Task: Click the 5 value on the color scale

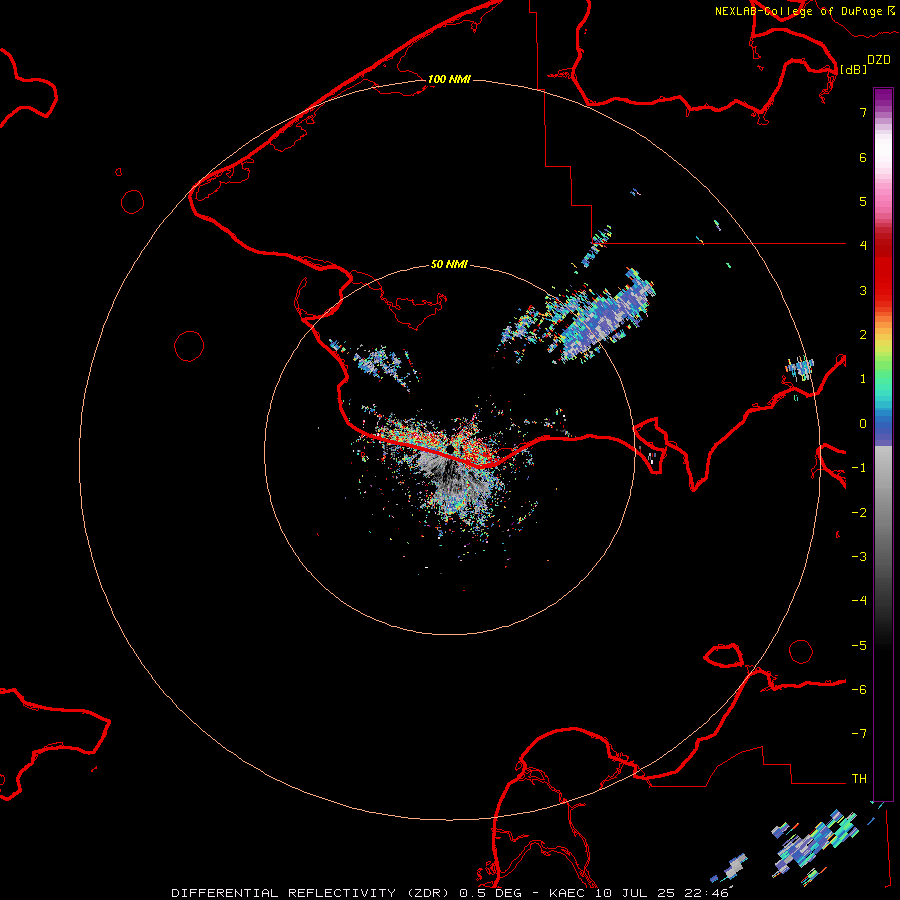Action: point(863,201)
